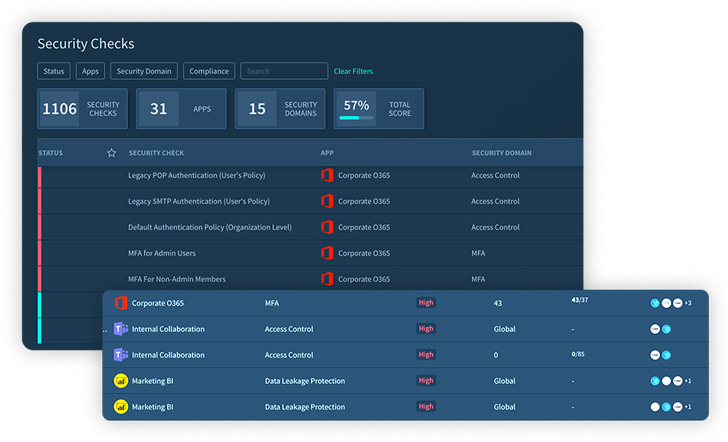Click Teams icon in first Internal Collaboration row

[121, 329]
